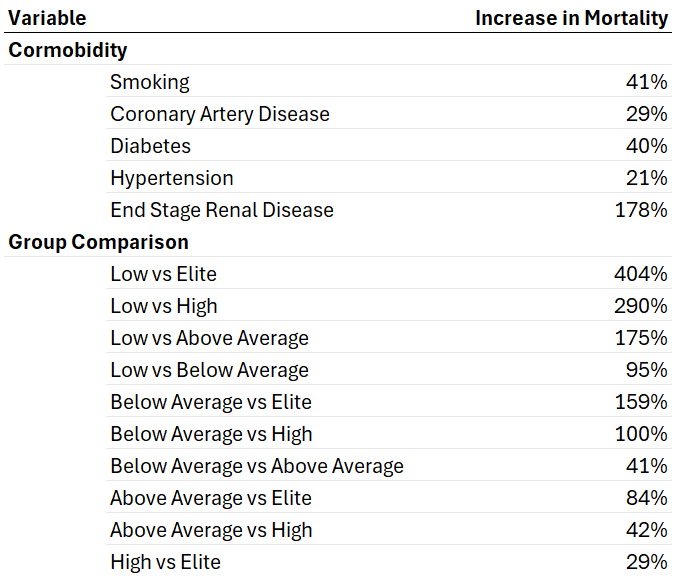Screen dimensions: 679x584
Task: Select Below Average vs Above Average label
Action: [x=257, y=466]
